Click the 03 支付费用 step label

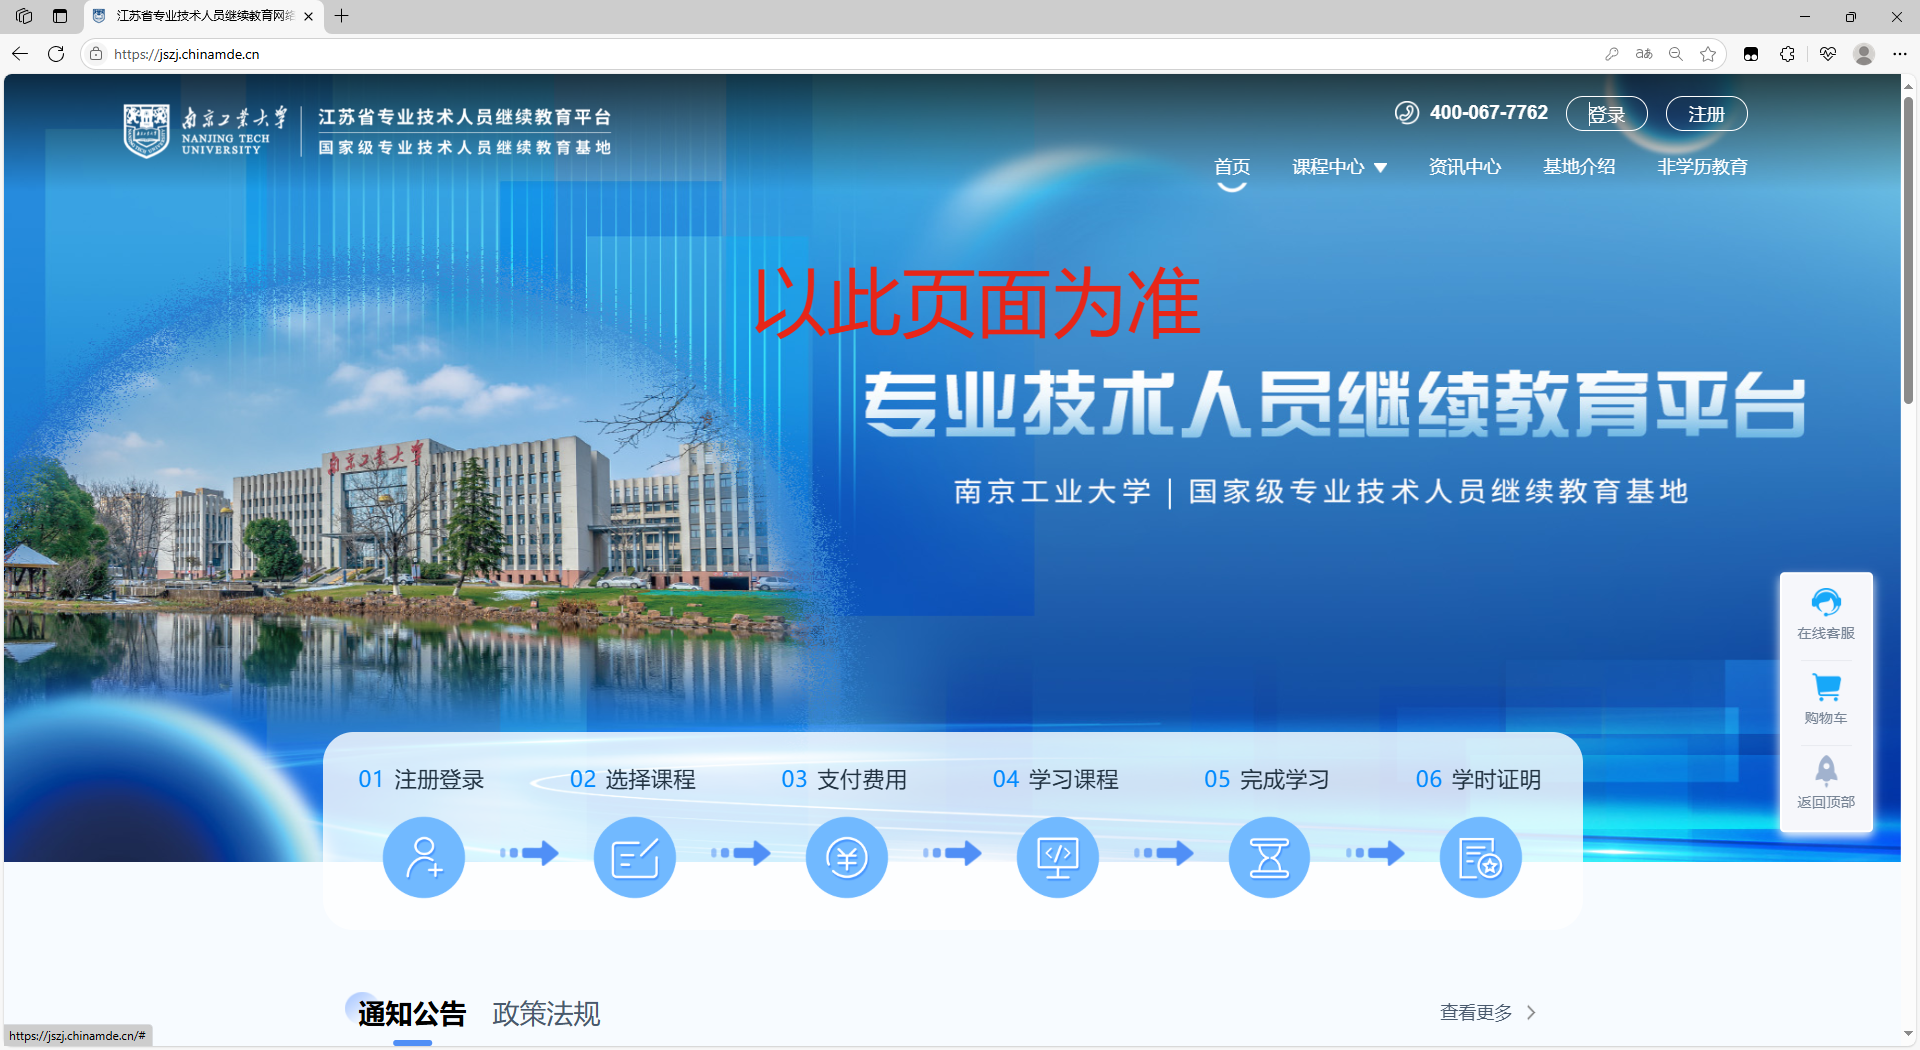point(844,780)
